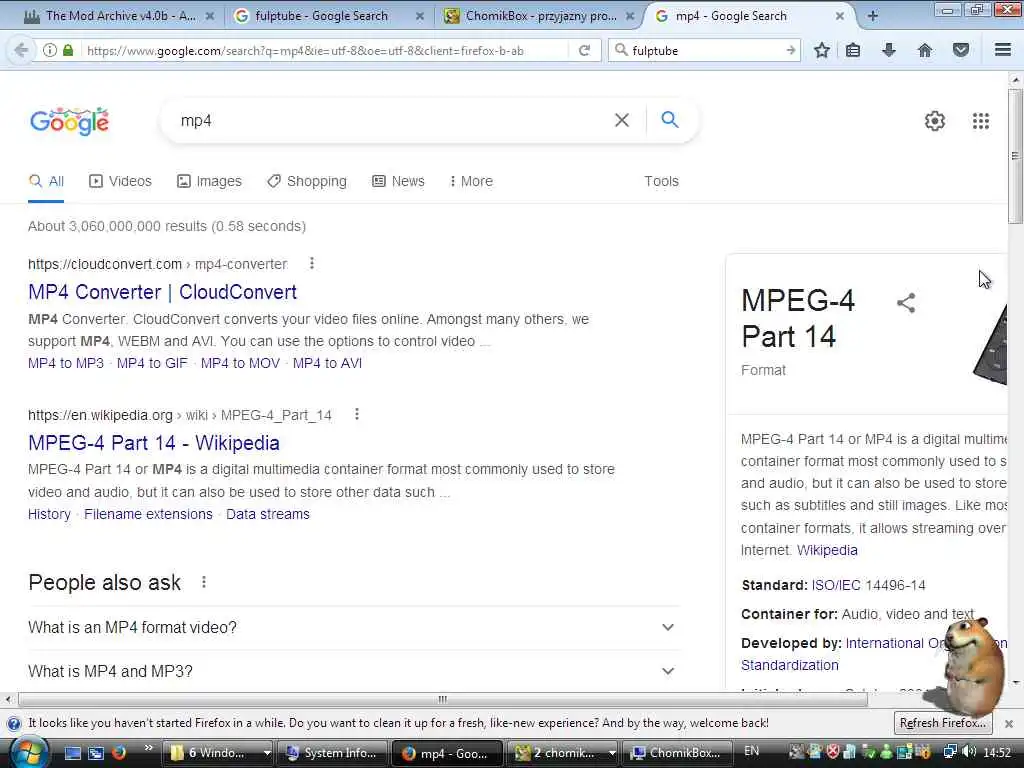The height and width of the screenshot is (768, 1024).
Task: Expand the 6 Windows taskbar group arrow
Action: pos(266,753)
